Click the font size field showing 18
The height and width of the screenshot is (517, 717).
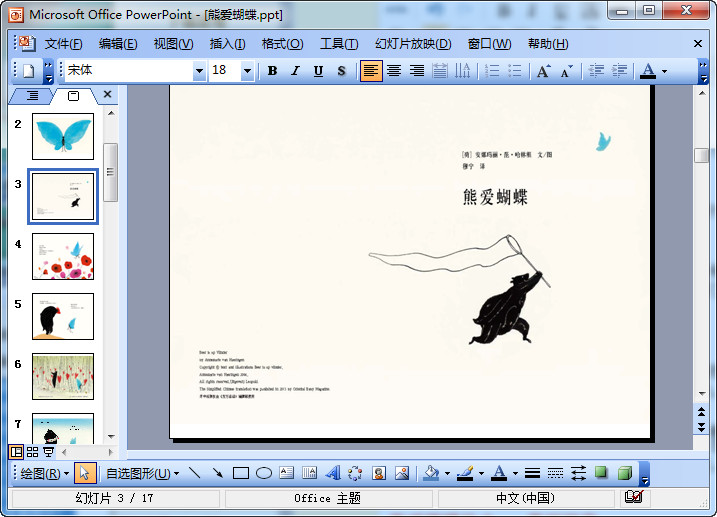pos(225,71)
